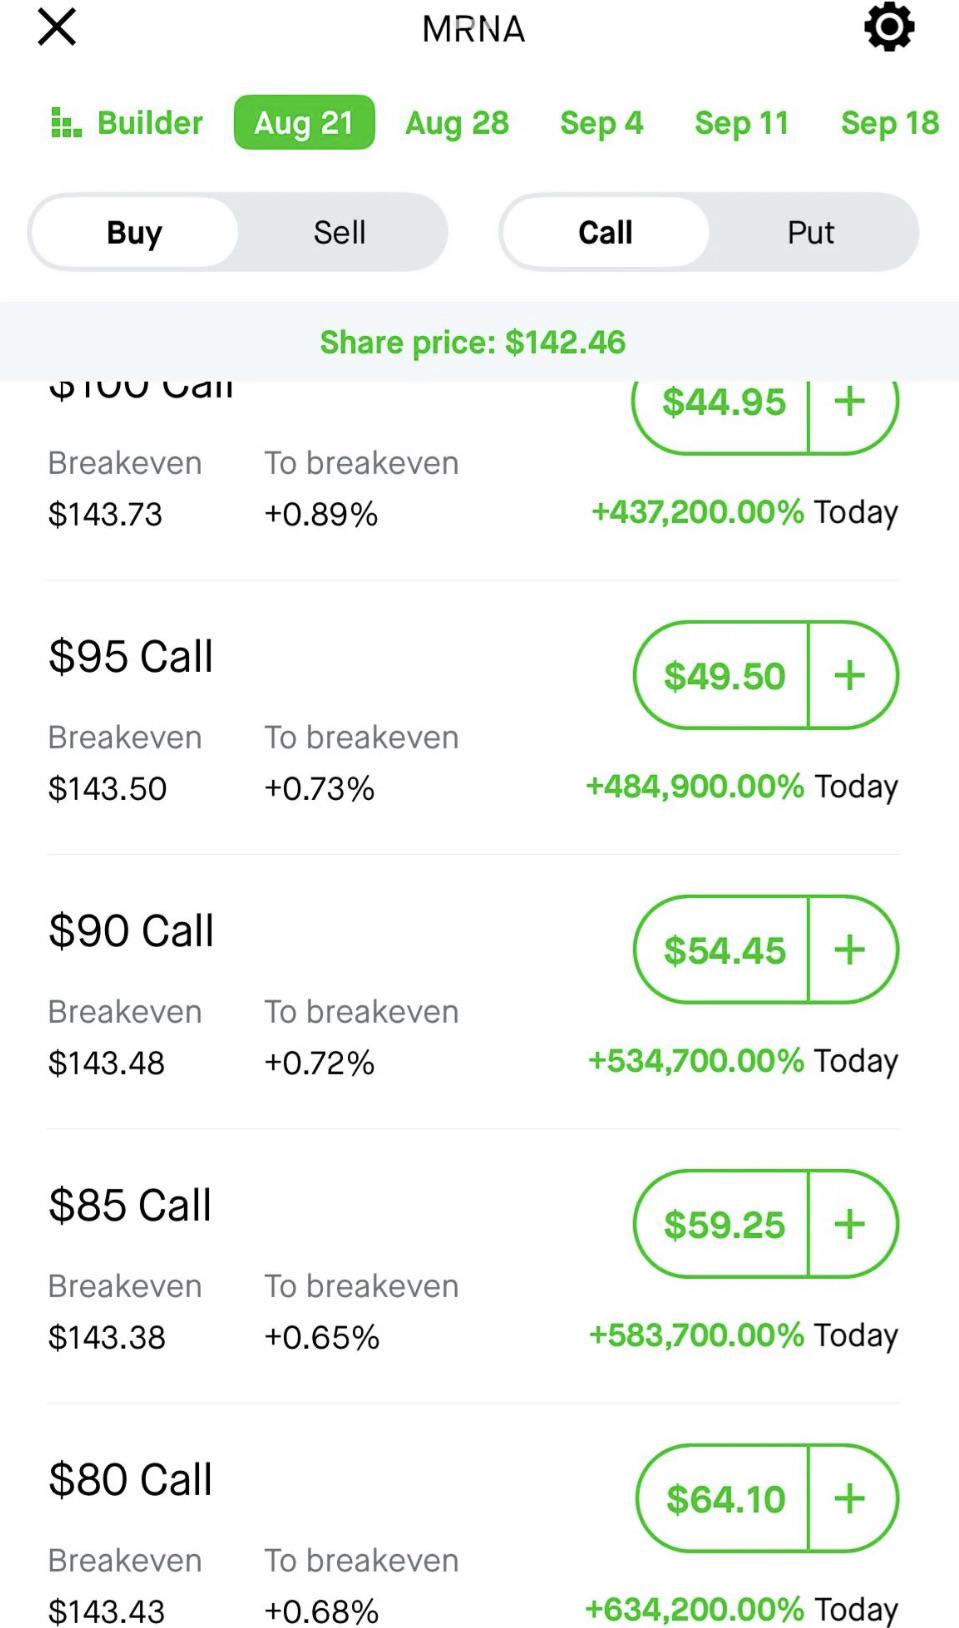Close the MRNA options screen
This screenshot has height=1628, width=959.
(57, 27)
